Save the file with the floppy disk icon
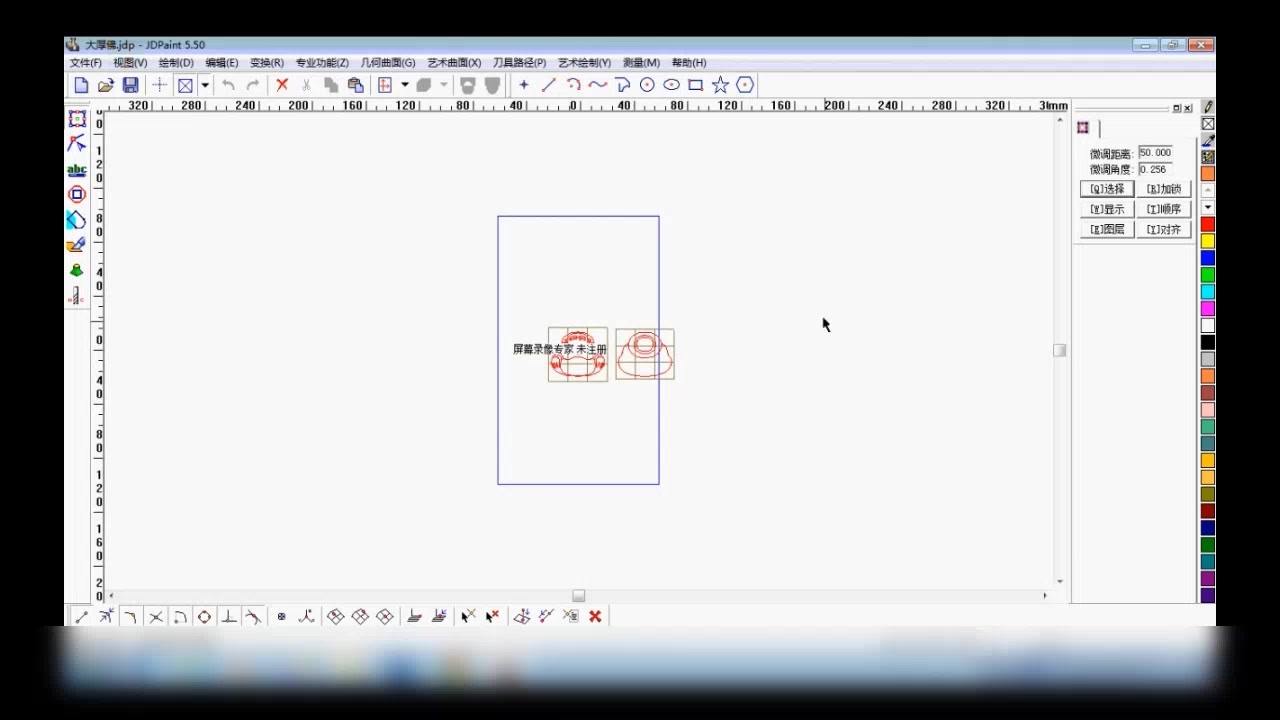This screenshot has height=720, width=1280. click(130, 85)
